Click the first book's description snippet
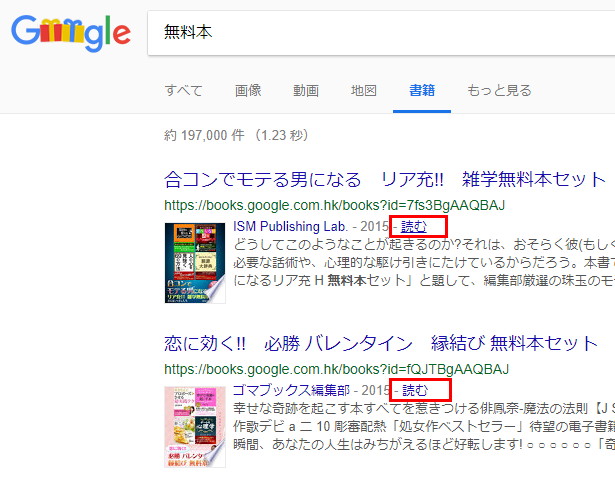615x489 pixels. tap(424, 262)
